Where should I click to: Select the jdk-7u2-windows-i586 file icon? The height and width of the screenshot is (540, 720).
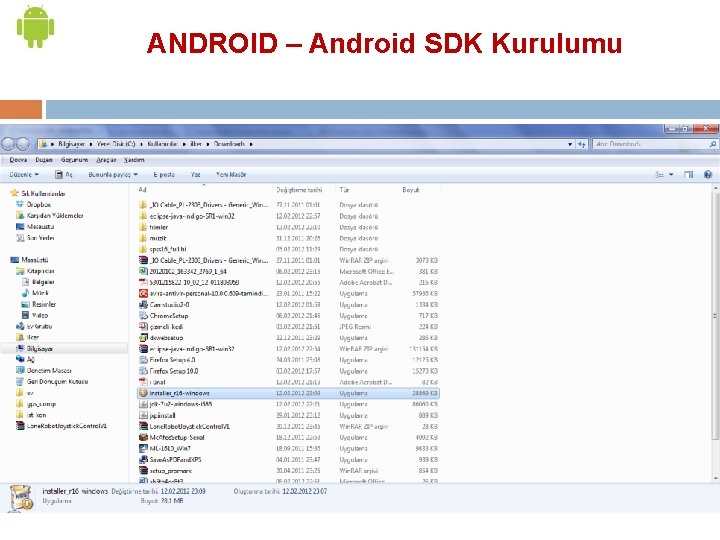pos(143,404)
